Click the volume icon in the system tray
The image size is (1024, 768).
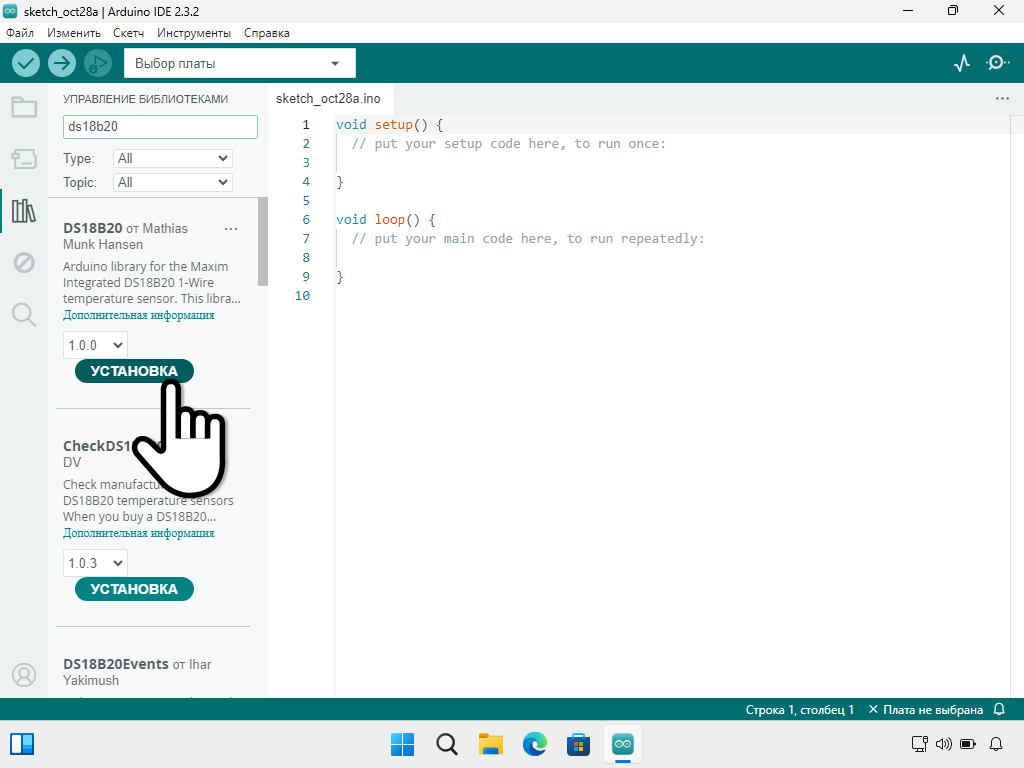(x=944, y=744)
